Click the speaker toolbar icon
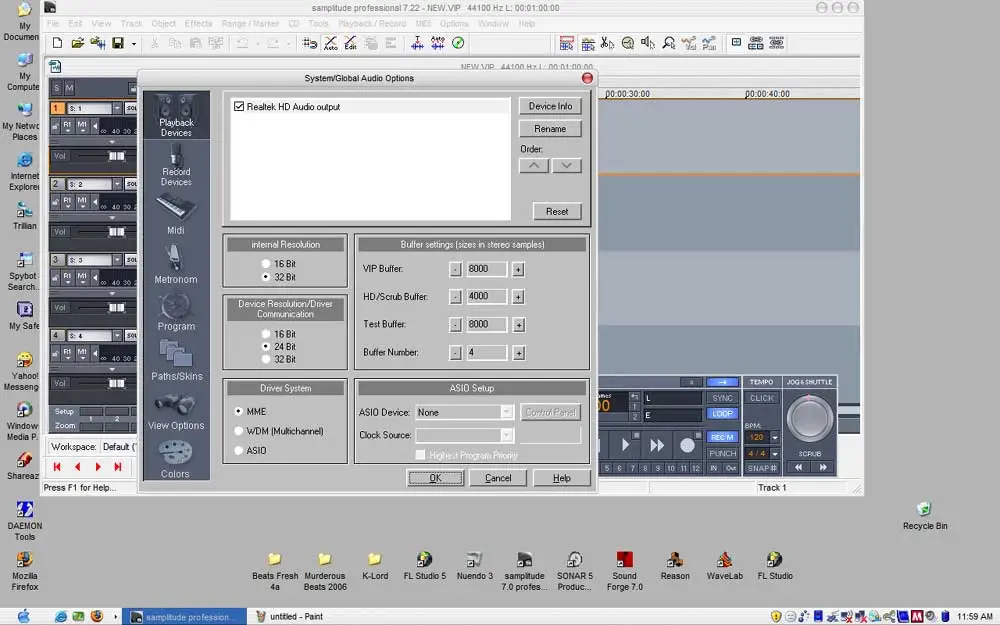The image size is (1000, 625). pyautogui.click(x=648, y=43)
